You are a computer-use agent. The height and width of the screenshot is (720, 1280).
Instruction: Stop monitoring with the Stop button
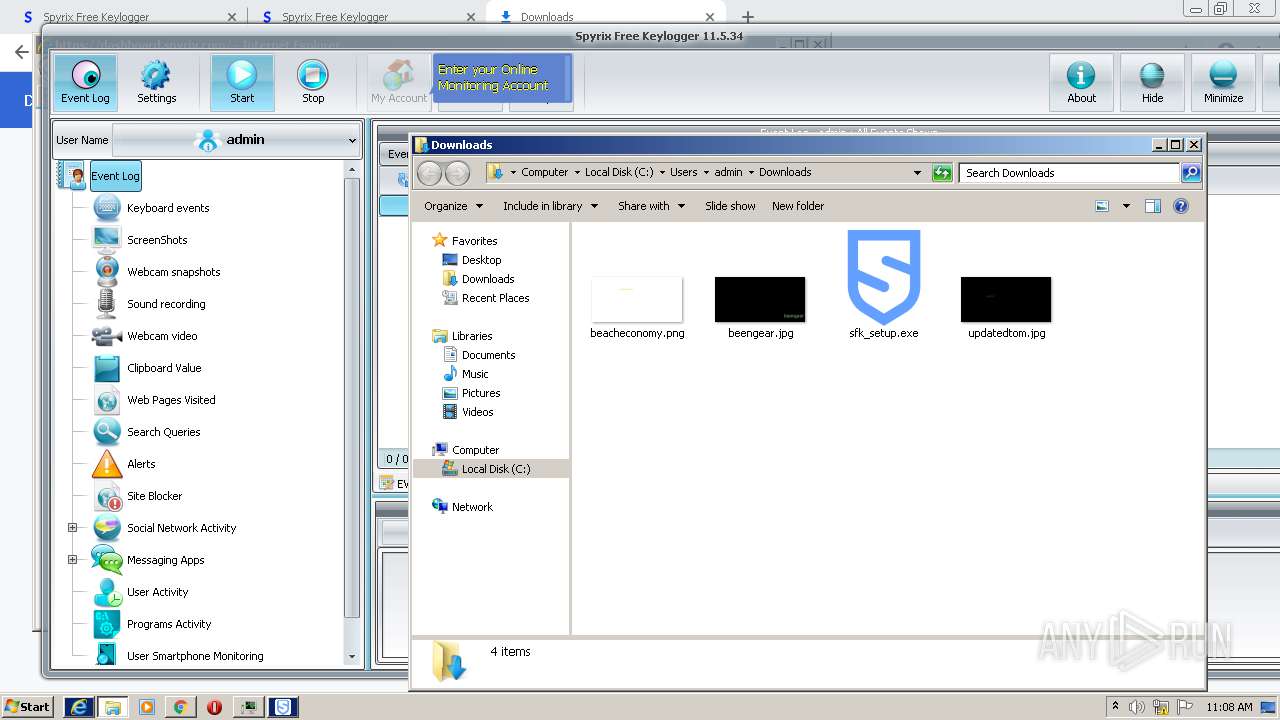(x=313, y=82)
